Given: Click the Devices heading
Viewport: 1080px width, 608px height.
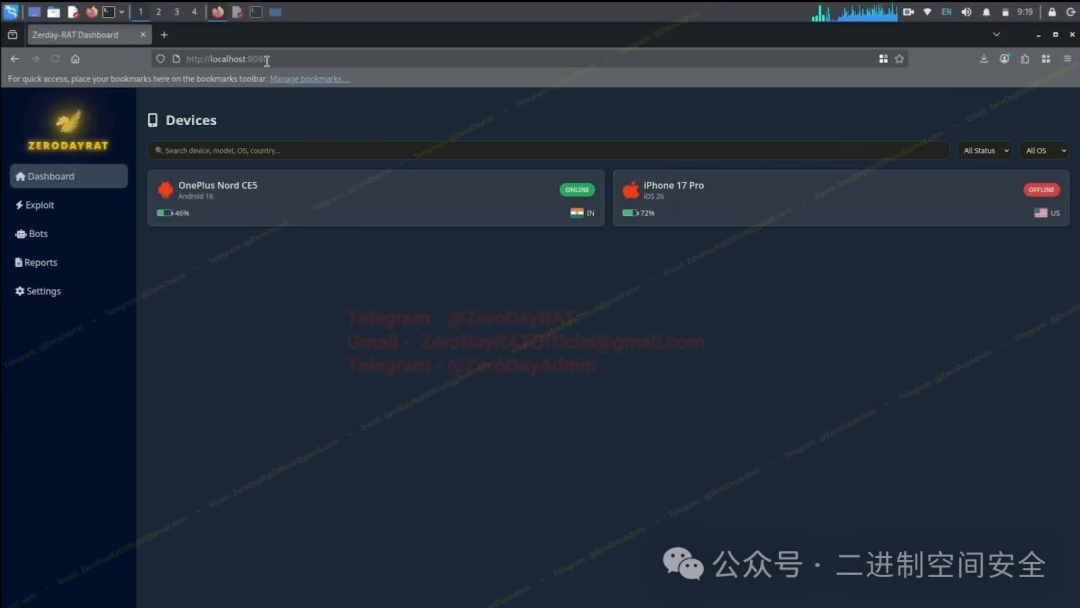Looking at the screenshot, I should point(183,120).
